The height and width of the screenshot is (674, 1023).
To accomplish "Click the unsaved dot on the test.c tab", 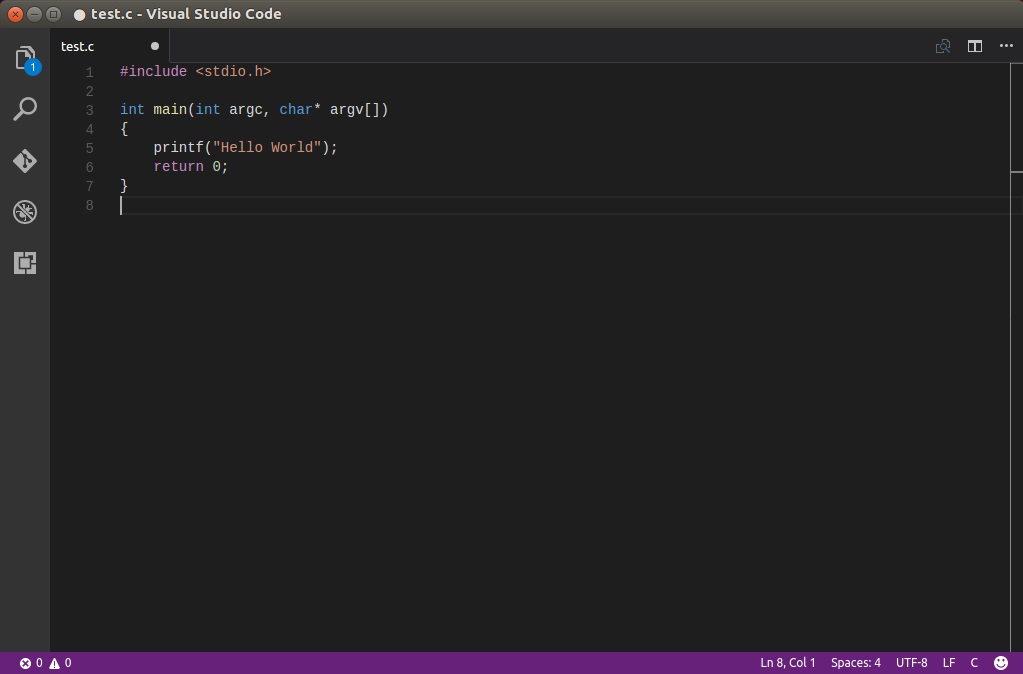I will tap(155, 46).
